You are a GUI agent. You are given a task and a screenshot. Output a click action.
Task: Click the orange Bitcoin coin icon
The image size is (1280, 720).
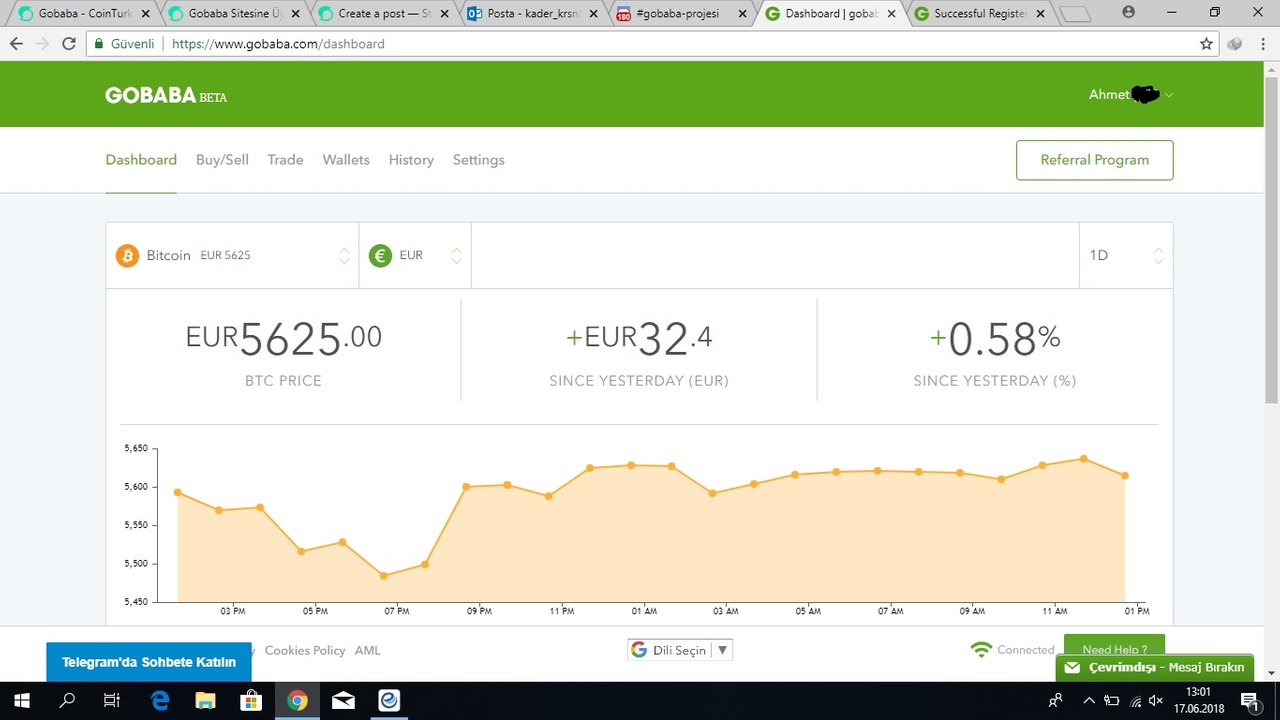pyautogui.click(x=127, y=256)
